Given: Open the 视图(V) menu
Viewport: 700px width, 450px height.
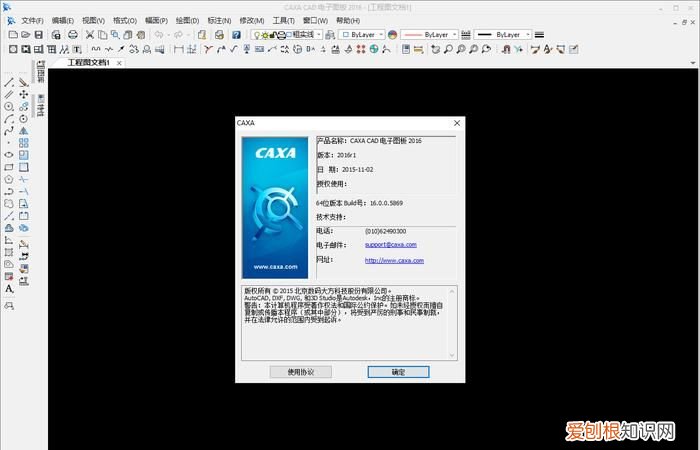Looking at the screenshot, I should 93,21.
